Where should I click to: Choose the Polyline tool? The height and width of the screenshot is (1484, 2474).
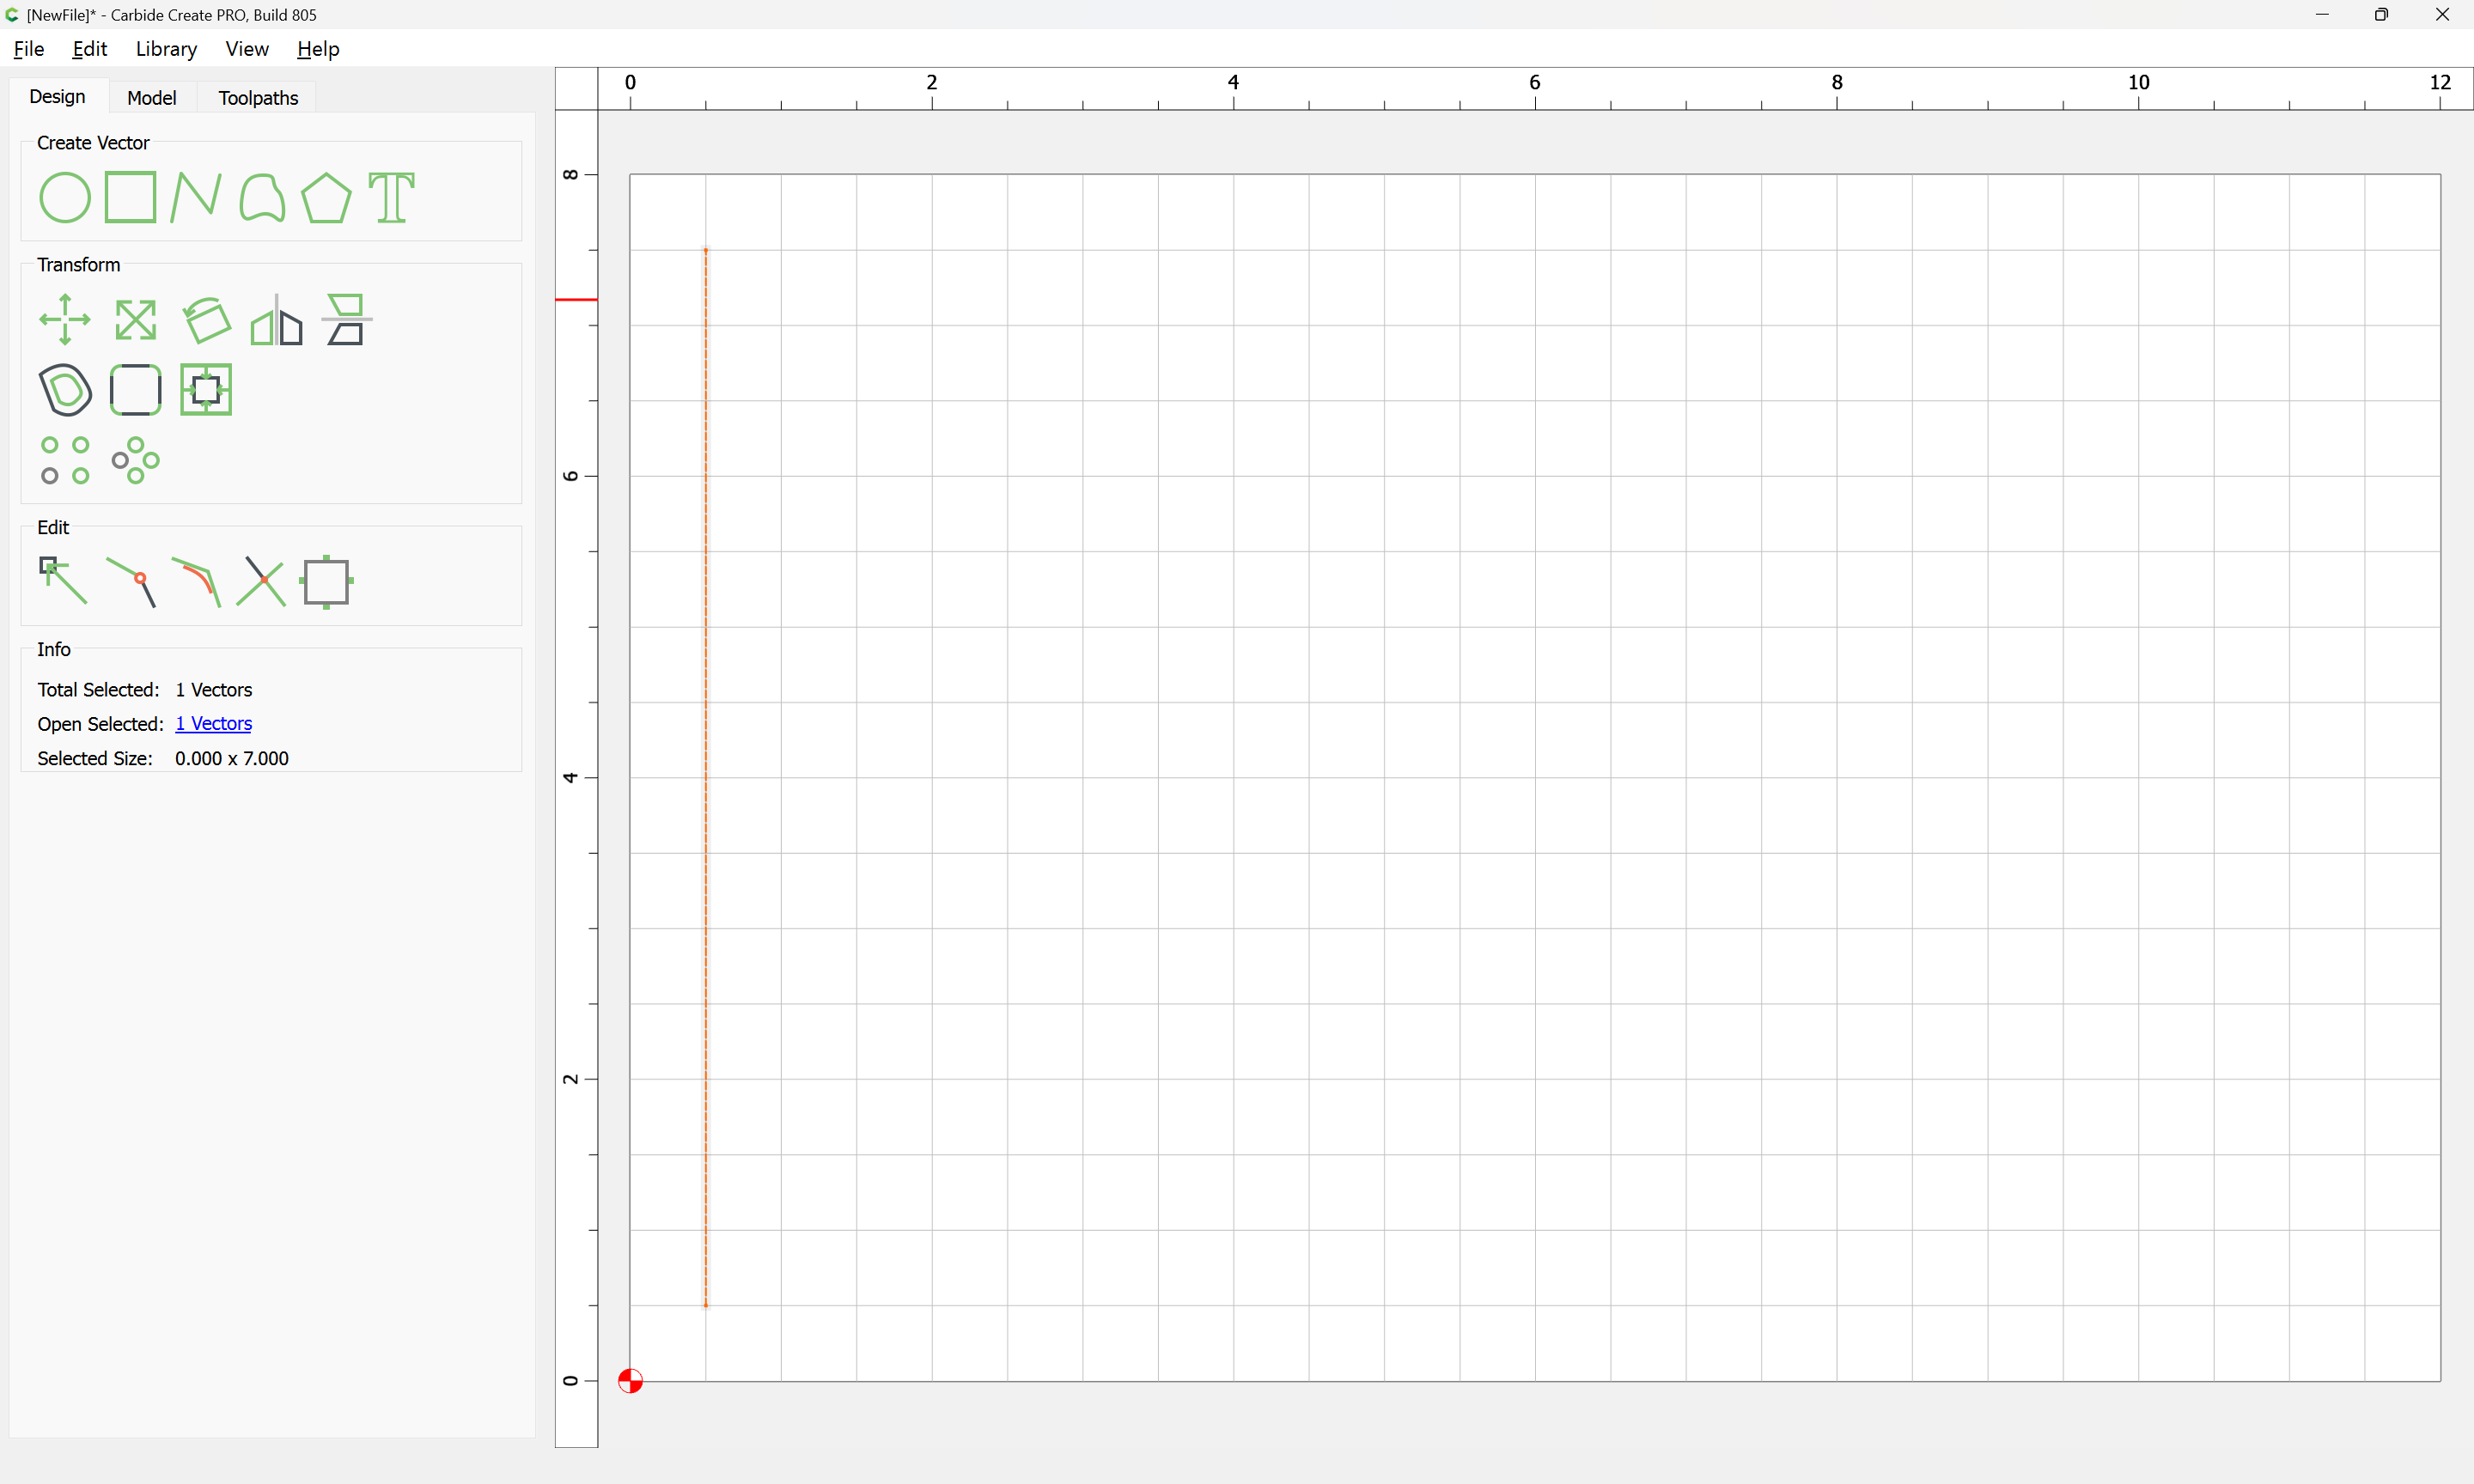pos(196,197)
